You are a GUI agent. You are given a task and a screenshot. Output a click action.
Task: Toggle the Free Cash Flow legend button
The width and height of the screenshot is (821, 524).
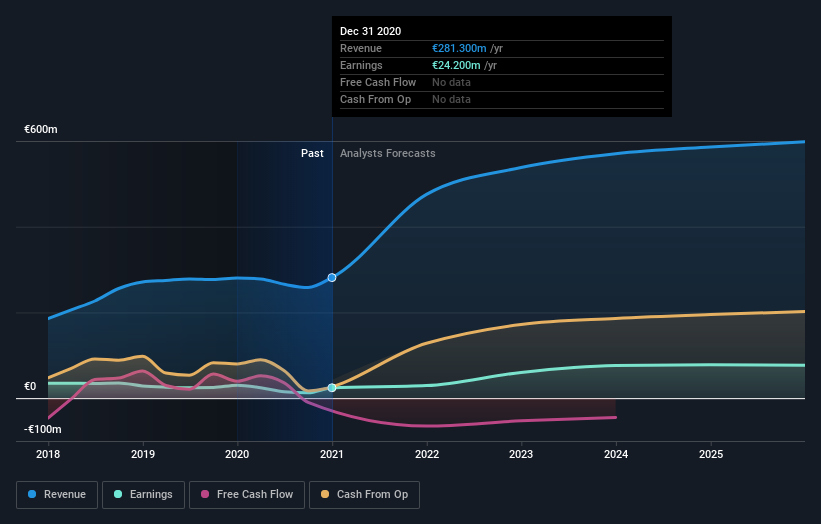tap(247, 495)
